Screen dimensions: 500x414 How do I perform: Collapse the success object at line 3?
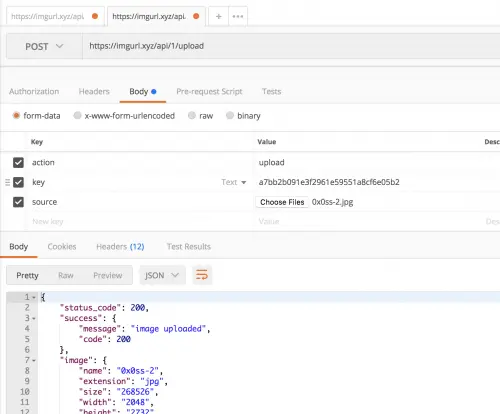34,318
